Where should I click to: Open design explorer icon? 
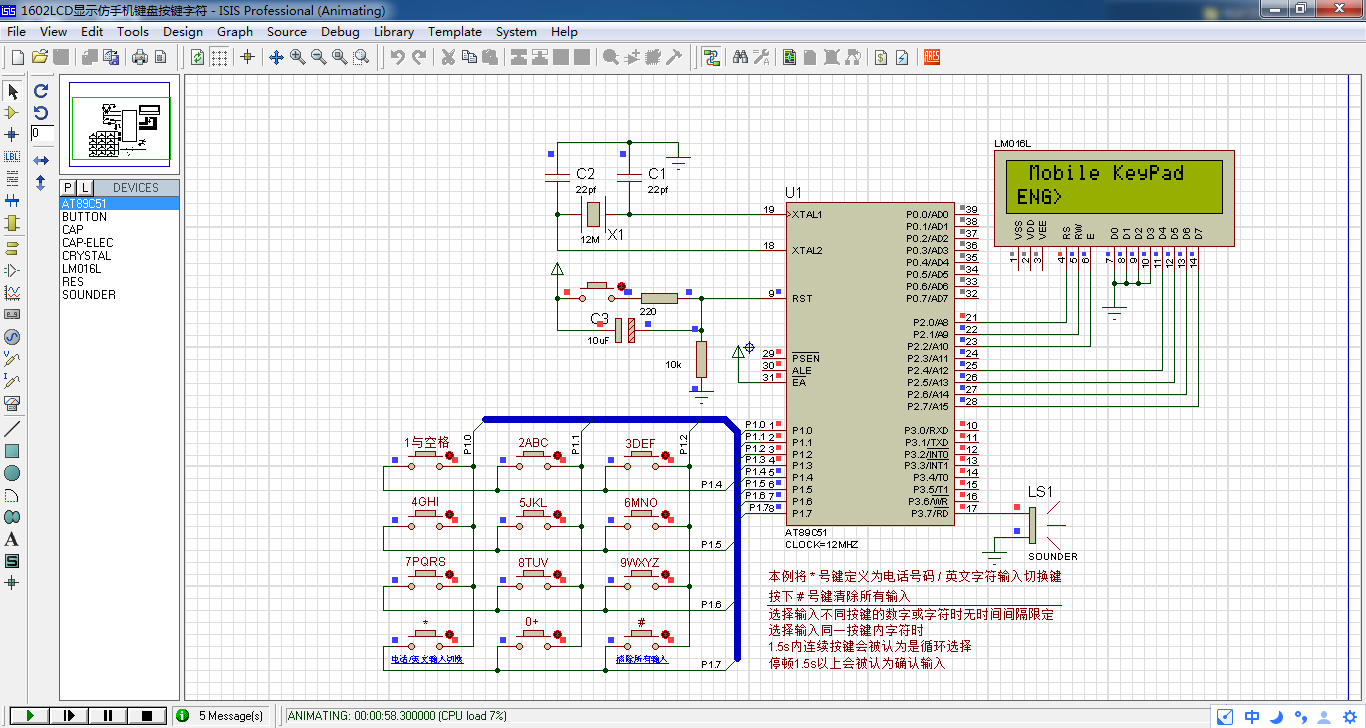point(790,57)
